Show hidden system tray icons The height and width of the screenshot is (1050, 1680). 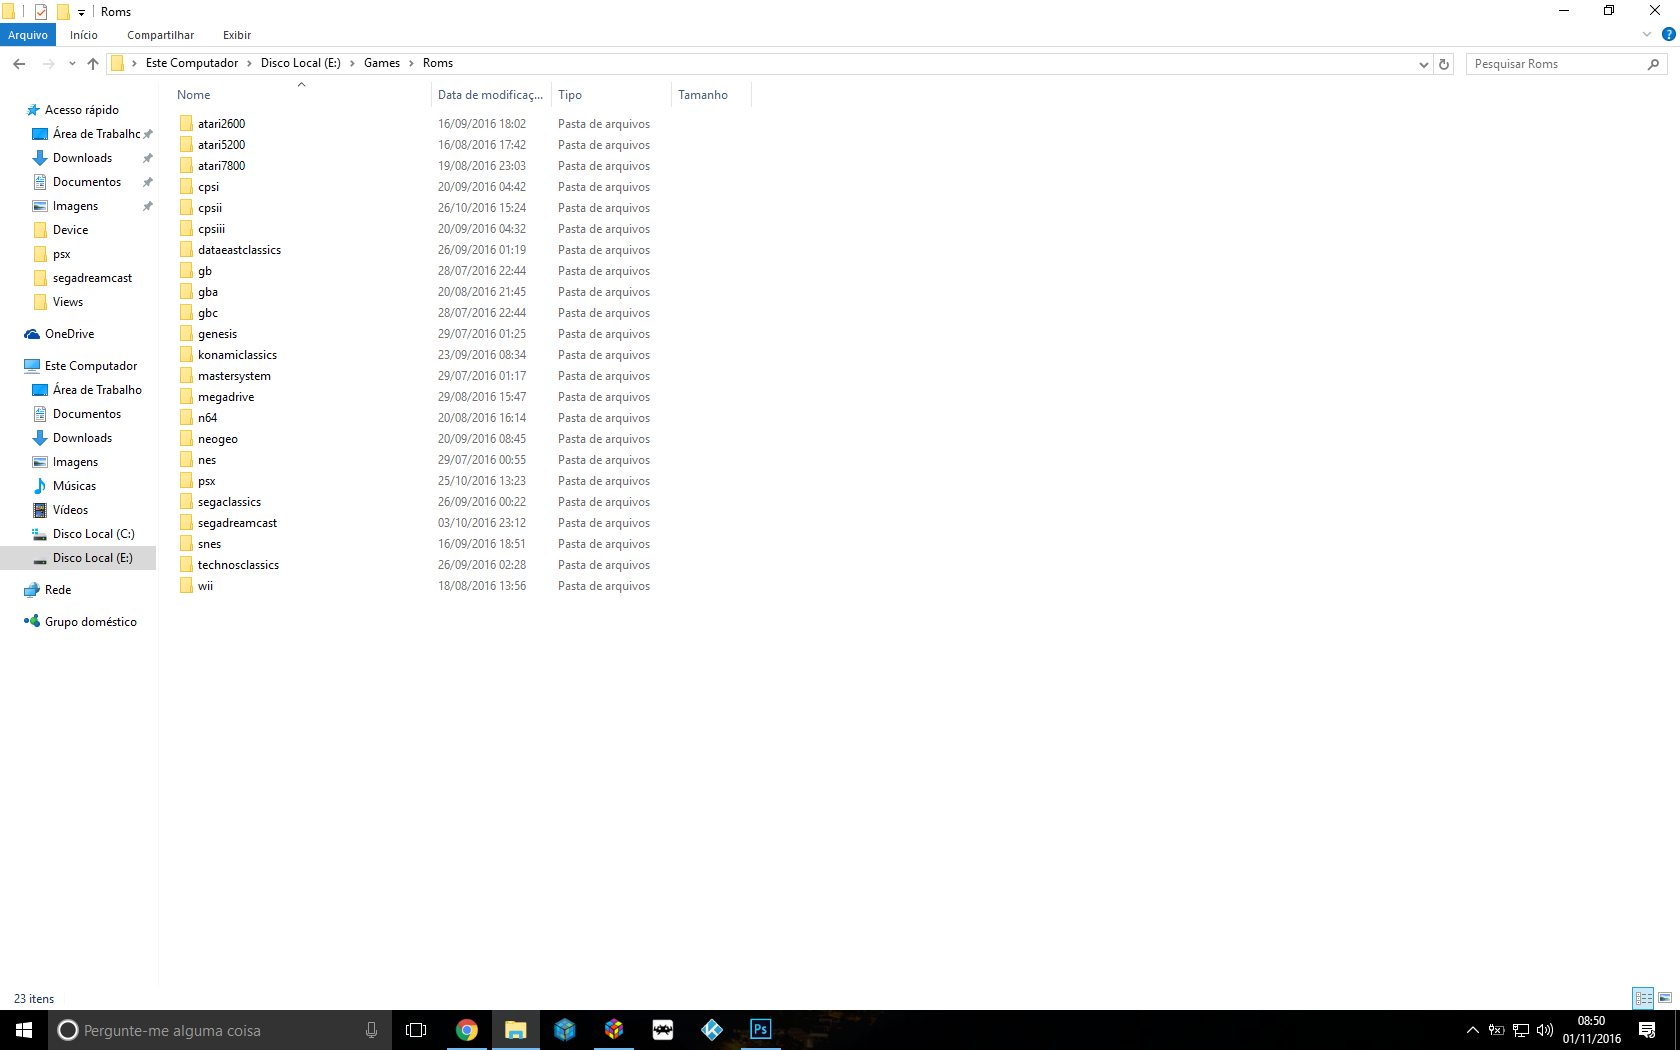click(1472, 1030)
